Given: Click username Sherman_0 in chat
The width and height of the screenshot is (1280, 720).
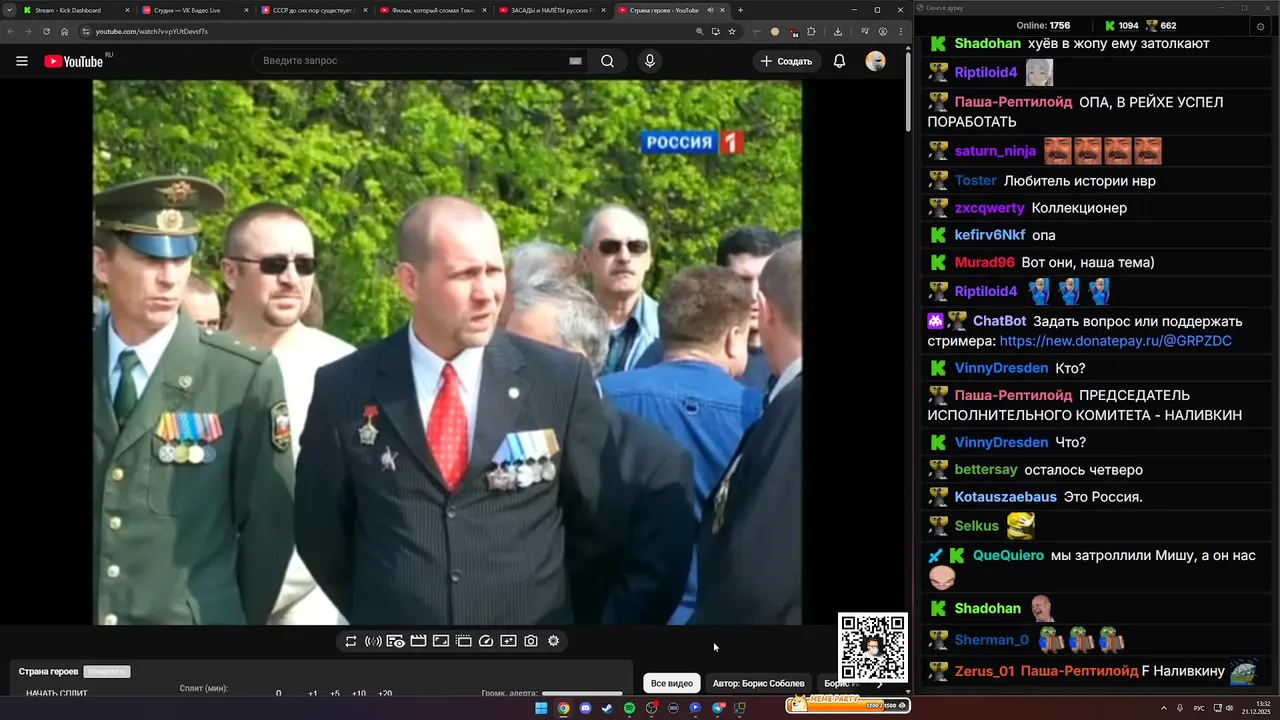Looking at the screenshot, I should [x=991, y=640].
